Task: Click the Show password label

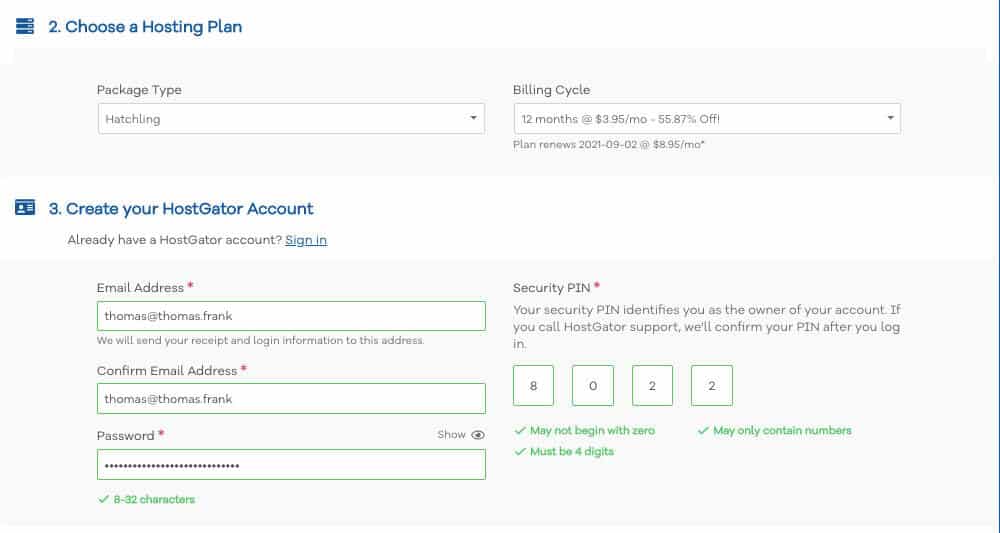Action: 451,435
